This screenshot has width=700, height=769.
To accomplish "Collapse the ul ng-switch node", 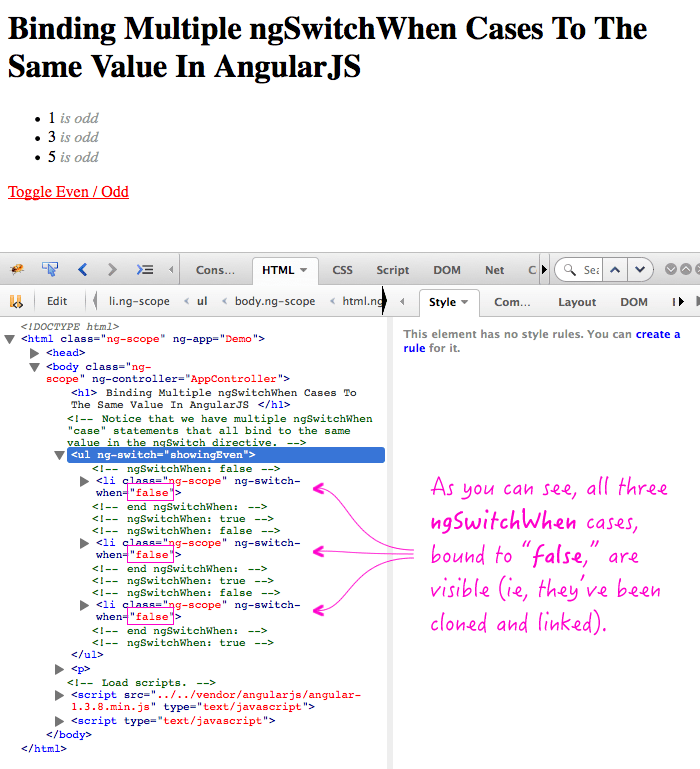I will 59,456.
